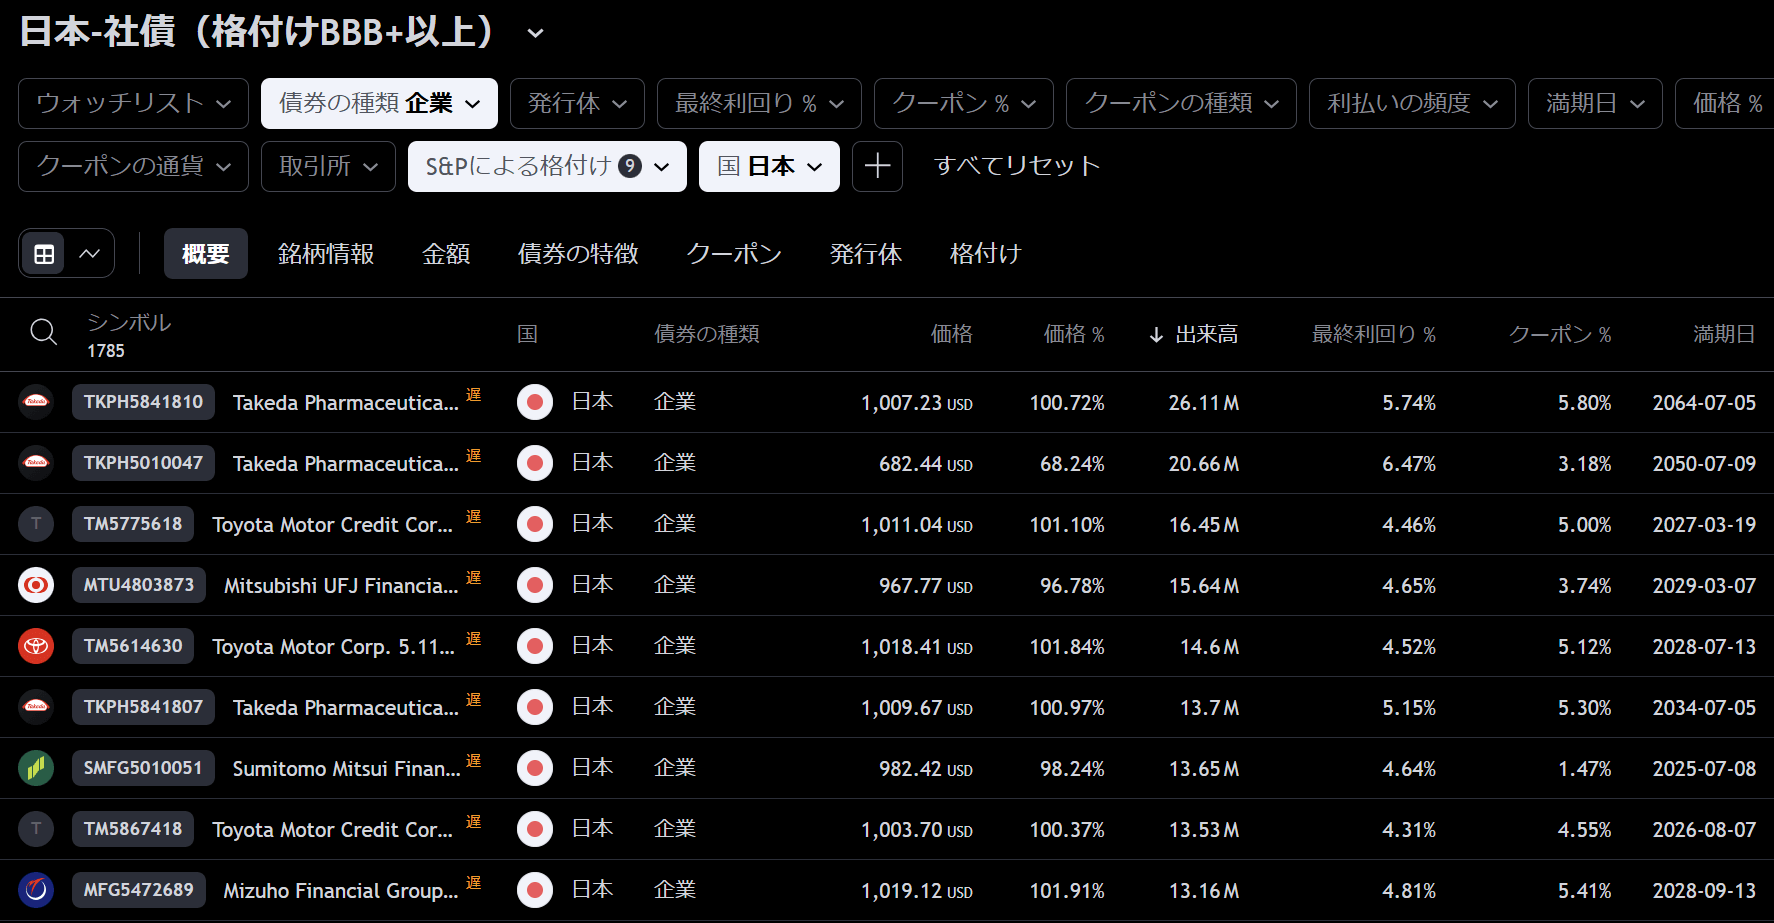The image size is (1774, 923).
Task: Sort by the 満期日 column header
Action: (1724, 334)
